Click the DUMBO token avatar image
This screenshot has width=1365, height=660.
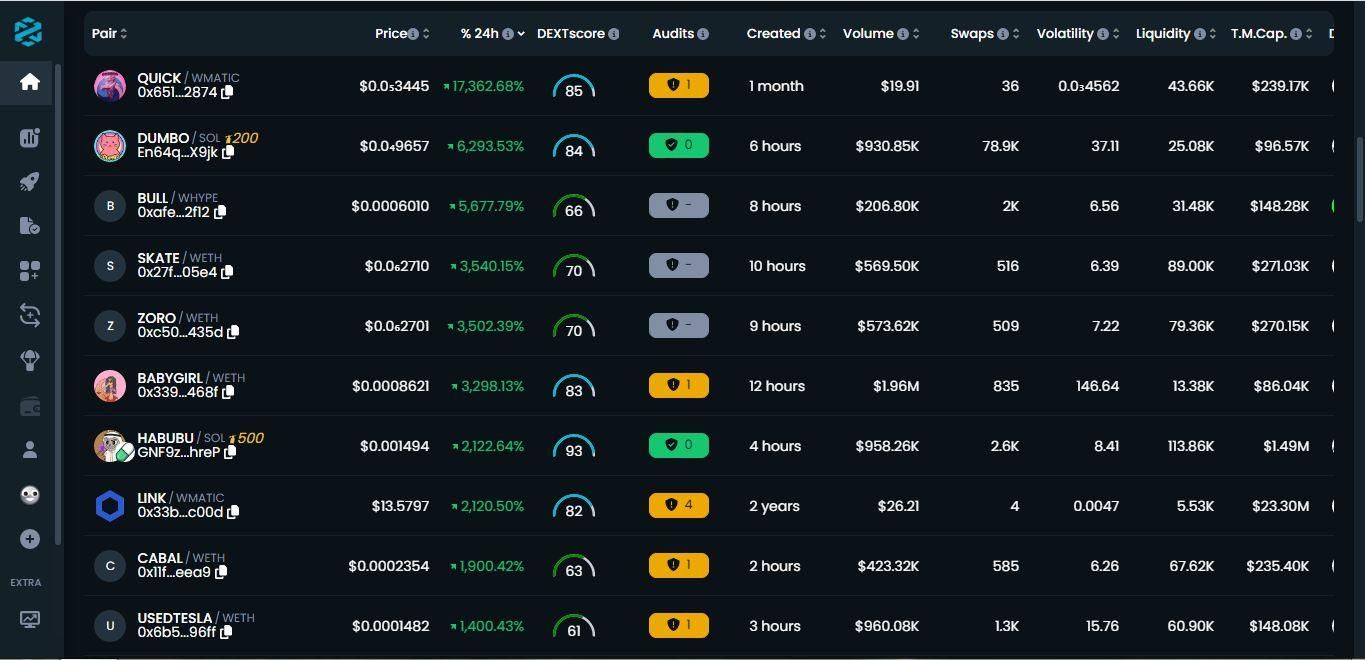(110, 146)
